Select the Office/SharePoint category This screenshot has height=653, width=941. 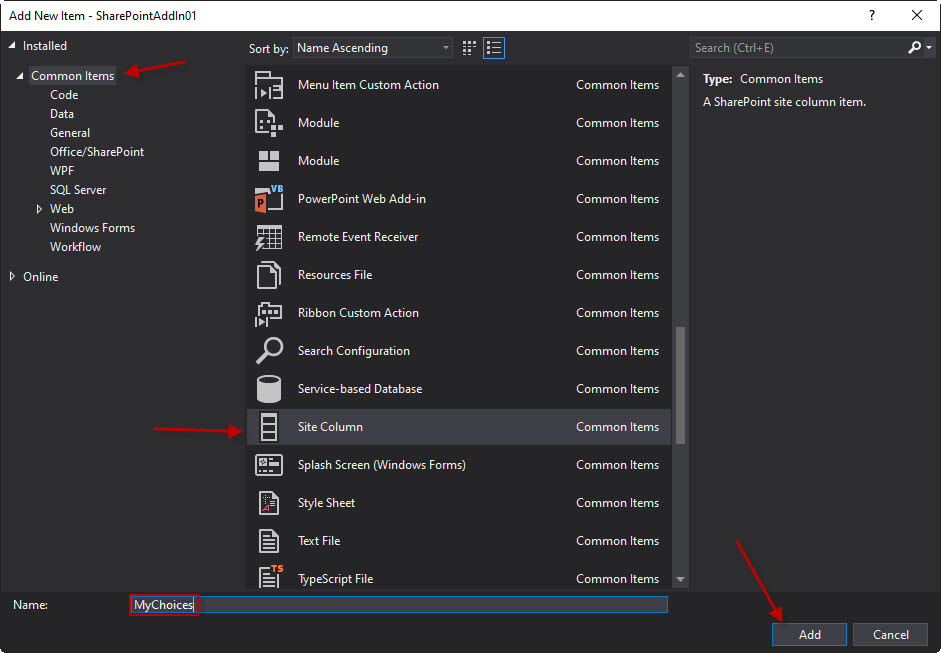coord(97,152)
